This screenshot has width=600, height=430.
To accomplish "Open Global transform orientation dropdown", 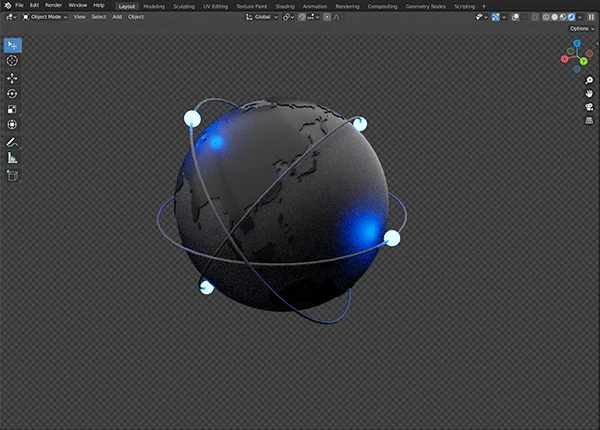I will coord(262,17).
